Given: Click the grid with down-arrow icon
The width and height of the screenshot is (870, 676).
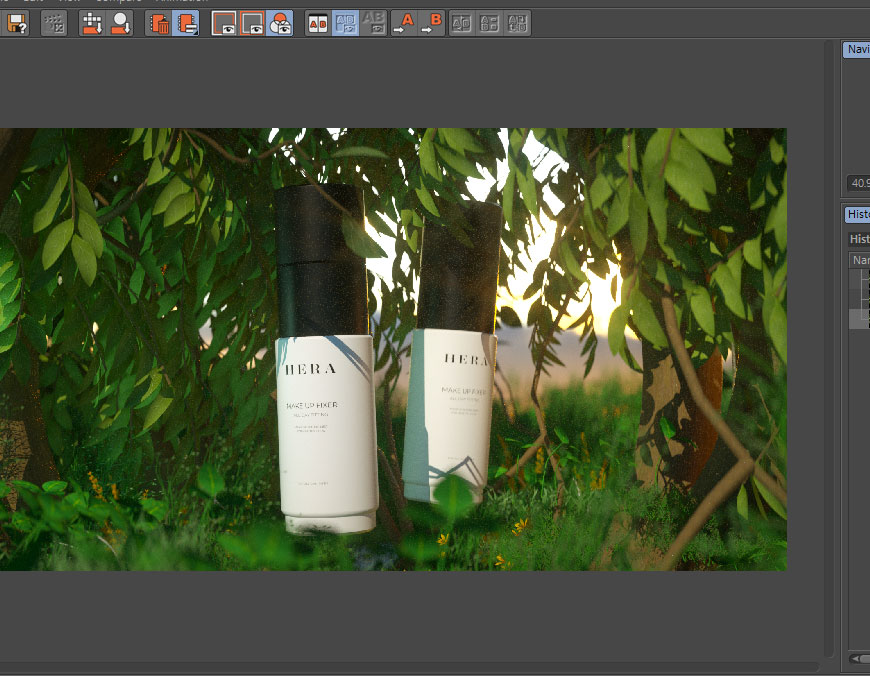Looking at the screenshot, I should pos(92,24).
